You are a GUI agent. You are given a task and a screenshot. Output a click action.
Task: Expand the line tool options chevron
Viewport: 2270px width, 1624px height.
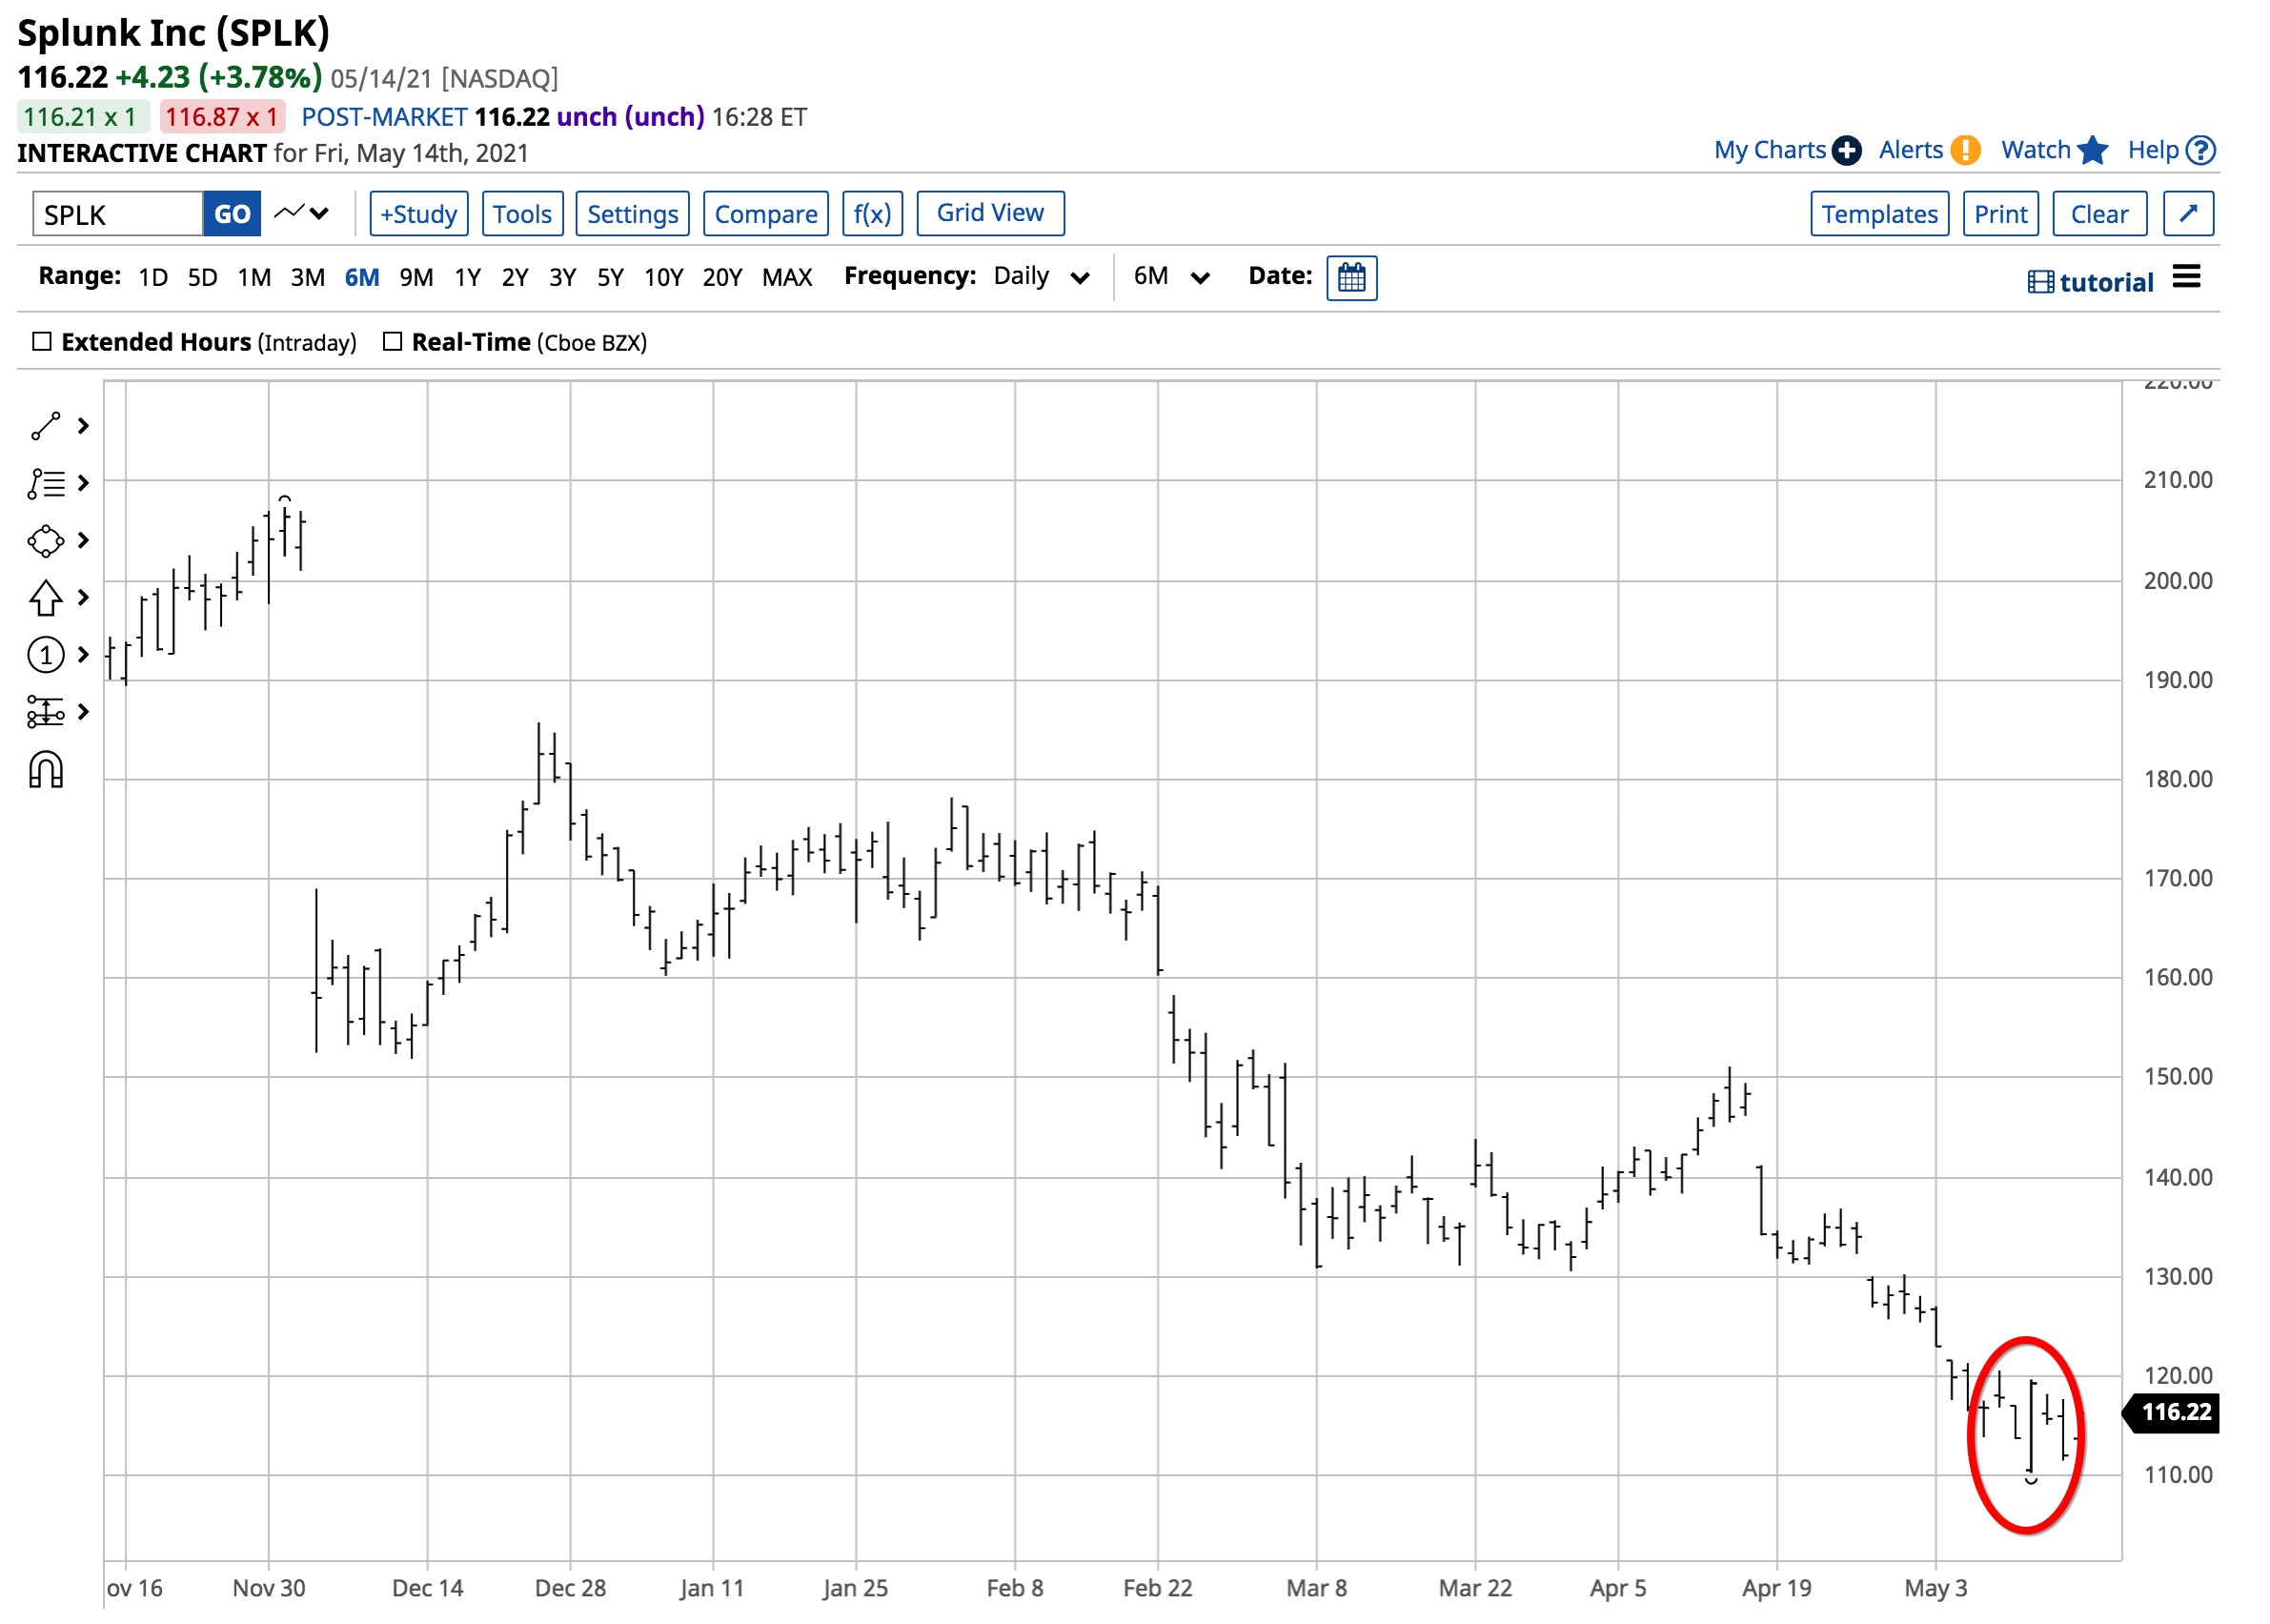[84, 427]
